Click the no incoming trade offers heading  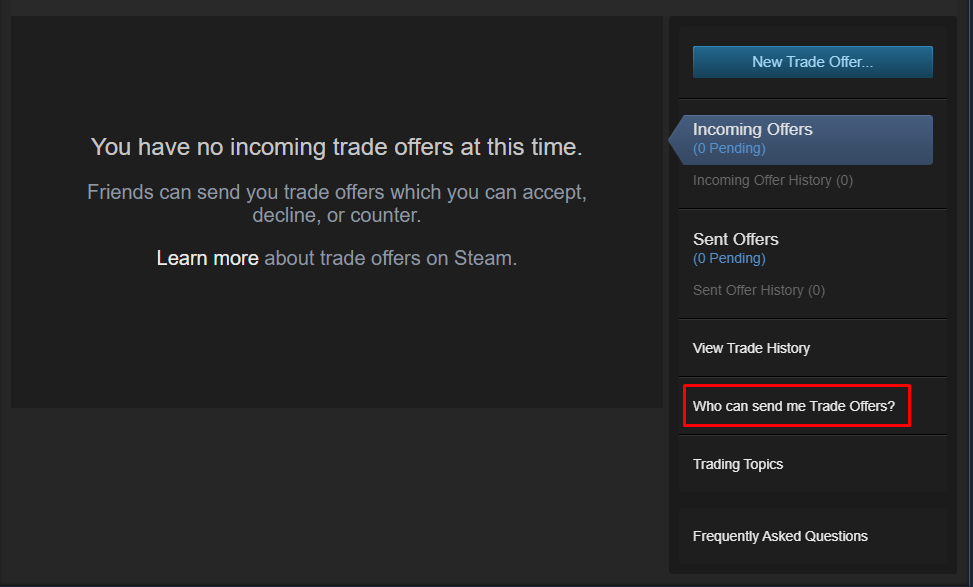coord(336,147)
